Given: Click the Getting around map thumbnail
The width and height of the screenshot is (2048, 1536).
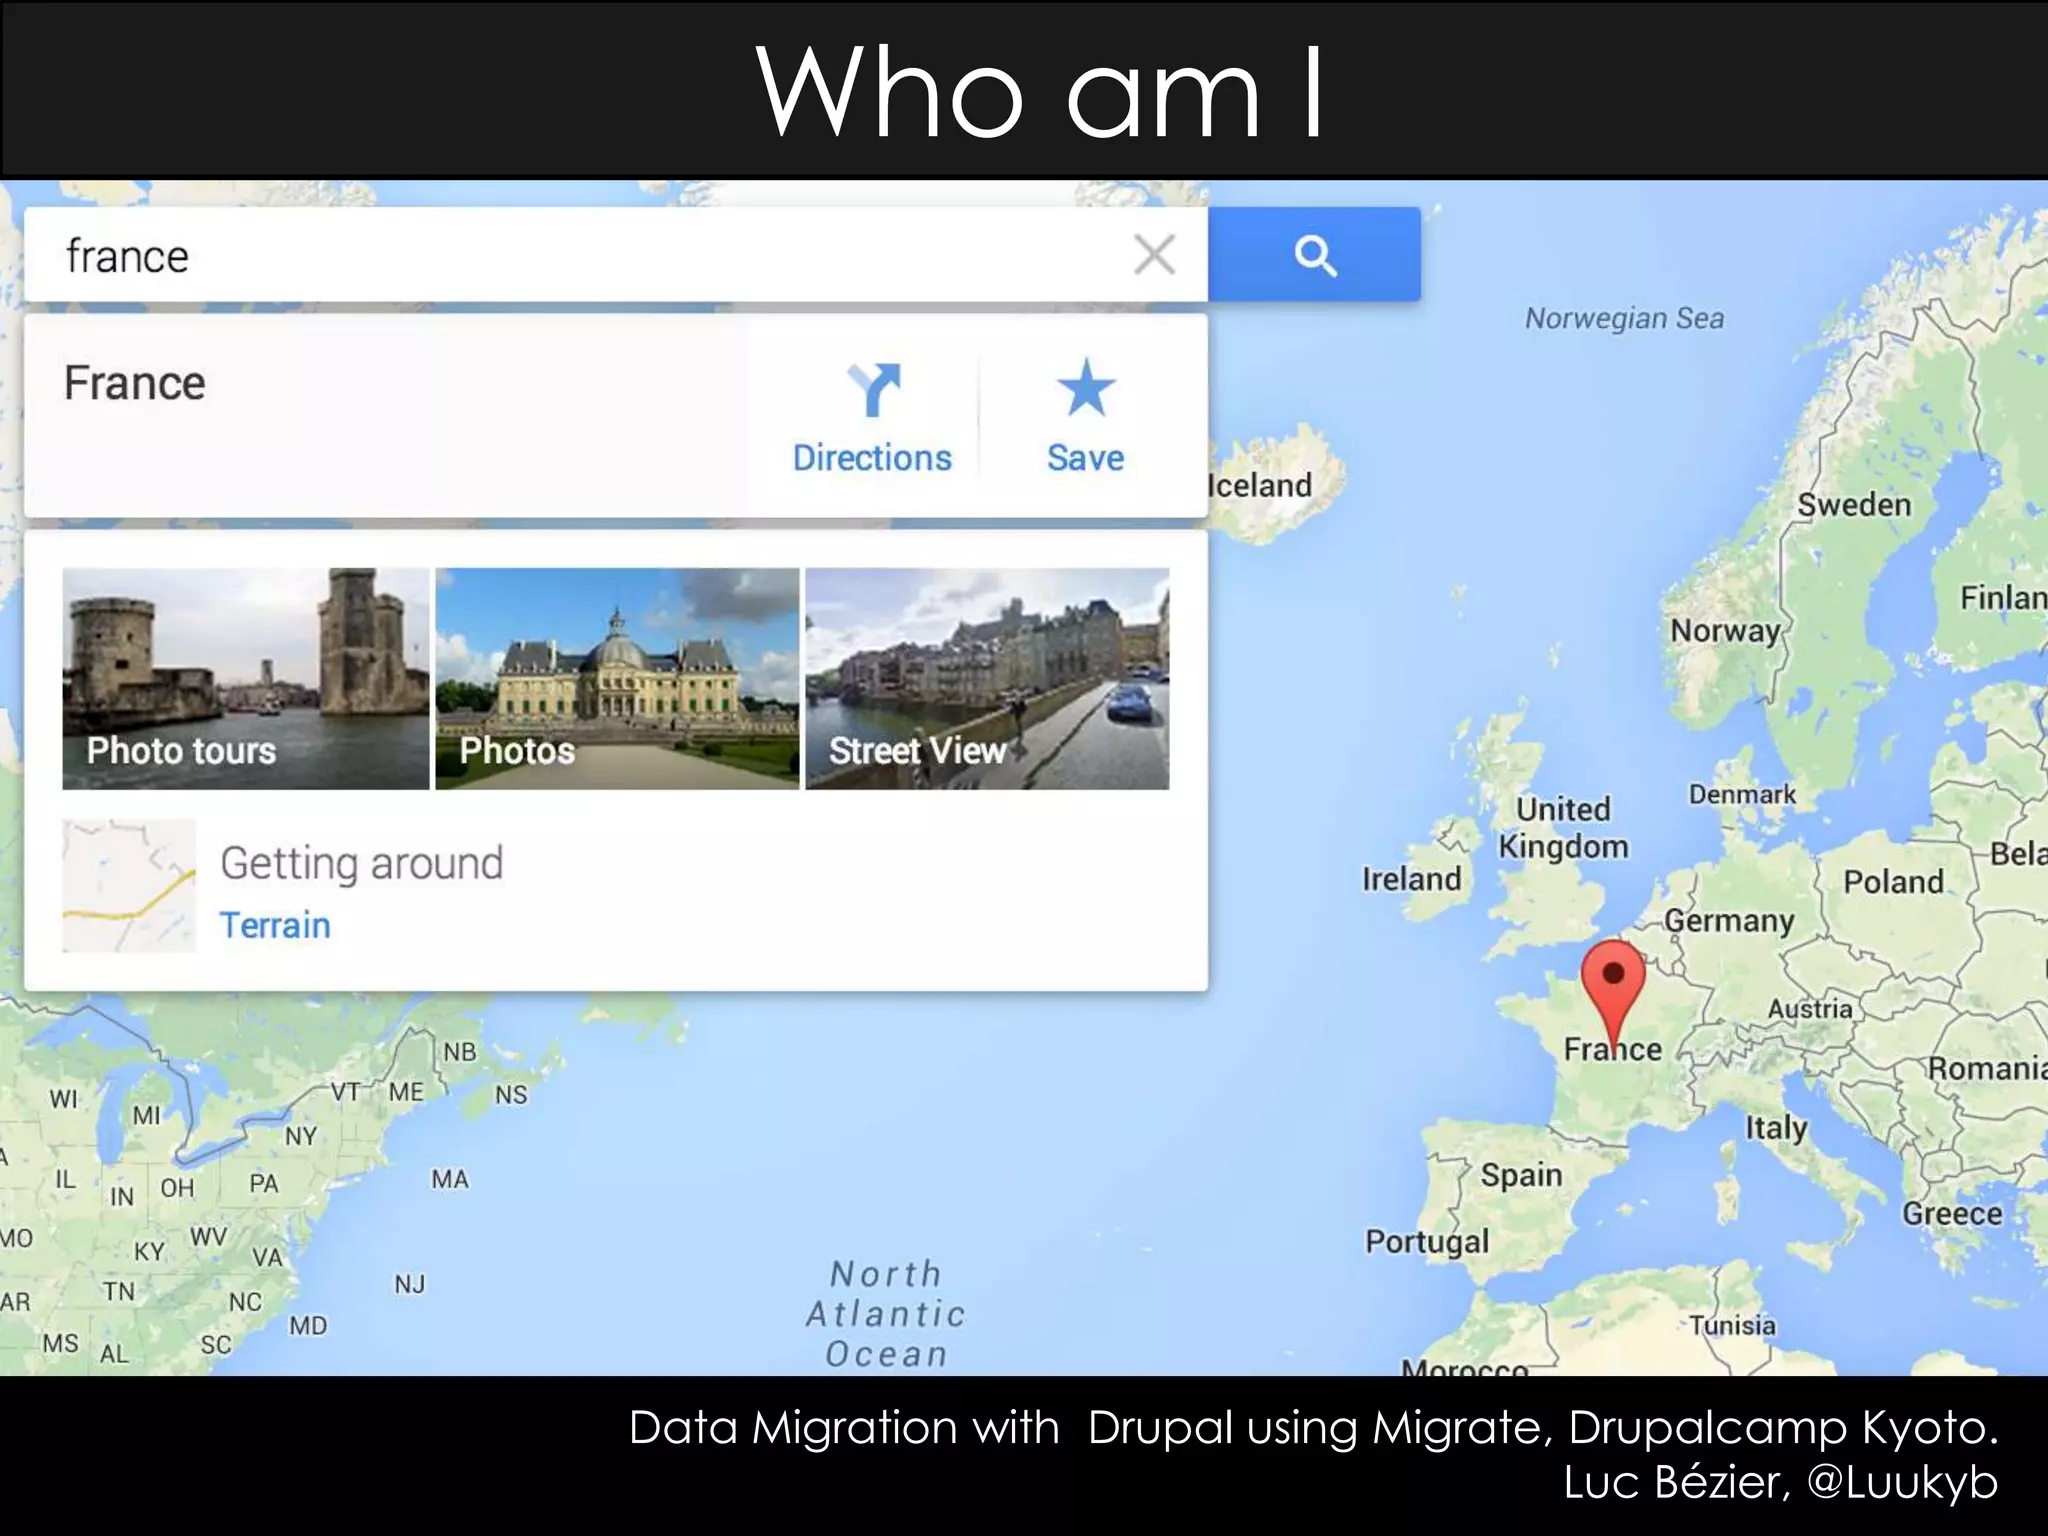Looking at the screenshot, I should (x=129, y=885).
